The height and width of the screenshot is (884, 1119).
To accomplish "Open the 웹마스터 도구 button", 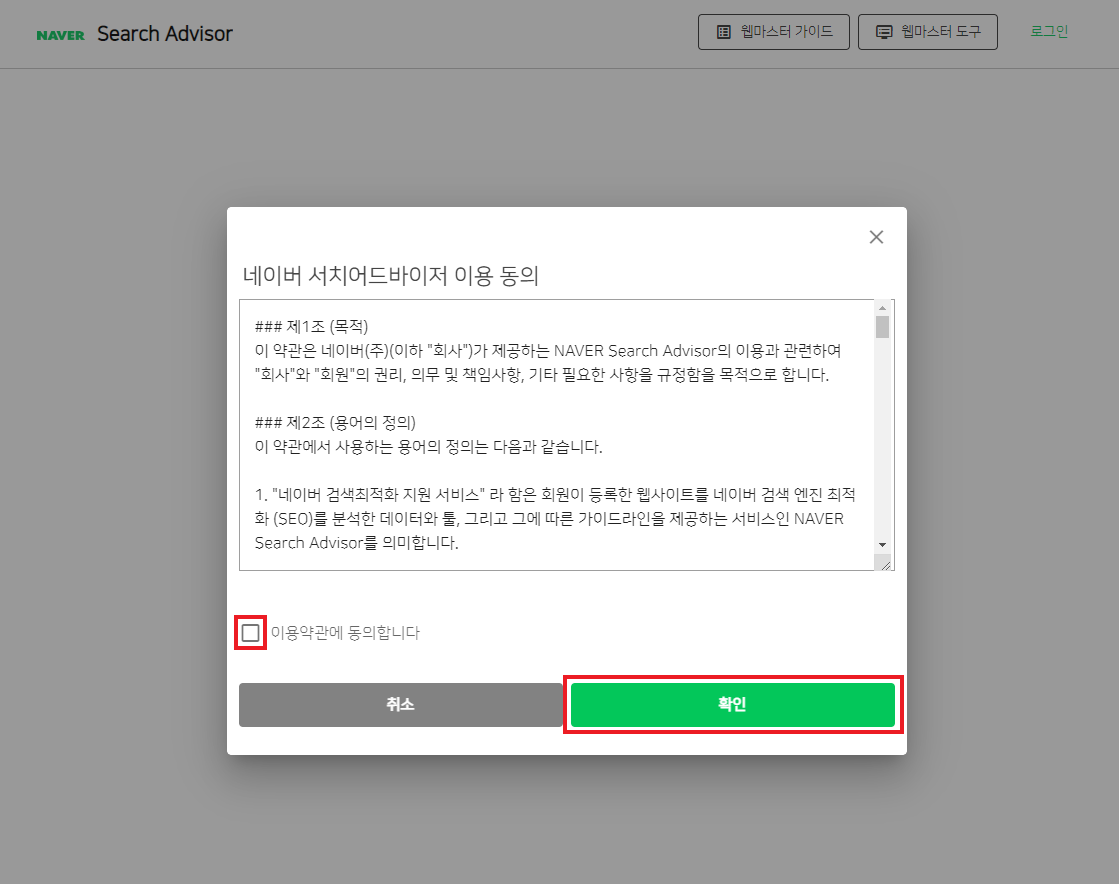I will coord(928,32).
